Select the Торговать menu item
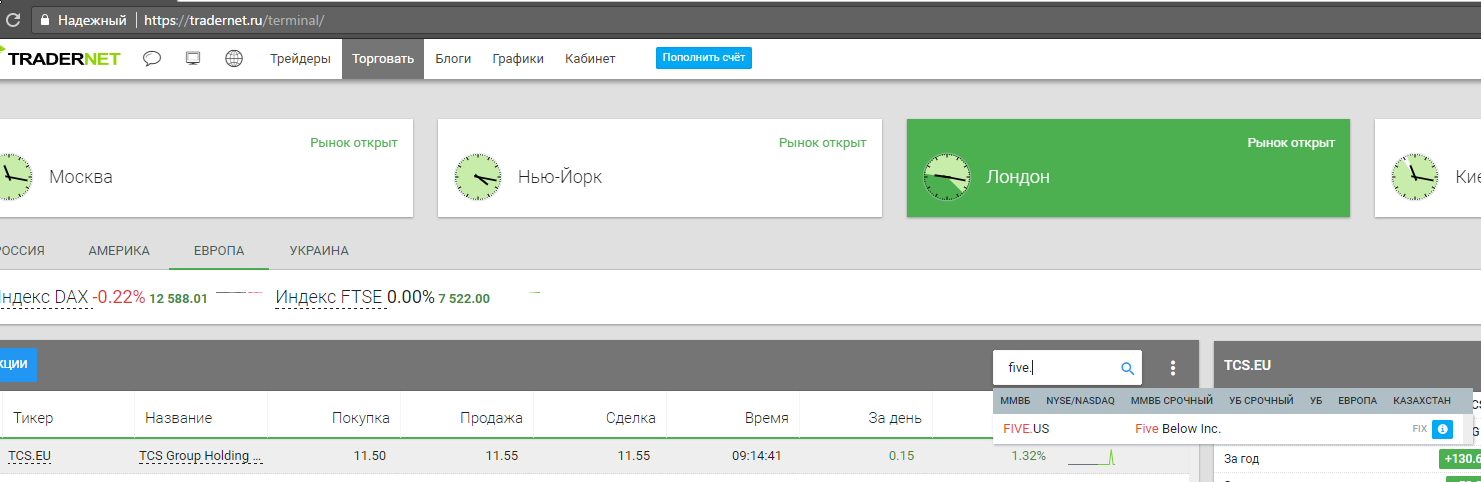1481x482 pixels. [383, 58]
